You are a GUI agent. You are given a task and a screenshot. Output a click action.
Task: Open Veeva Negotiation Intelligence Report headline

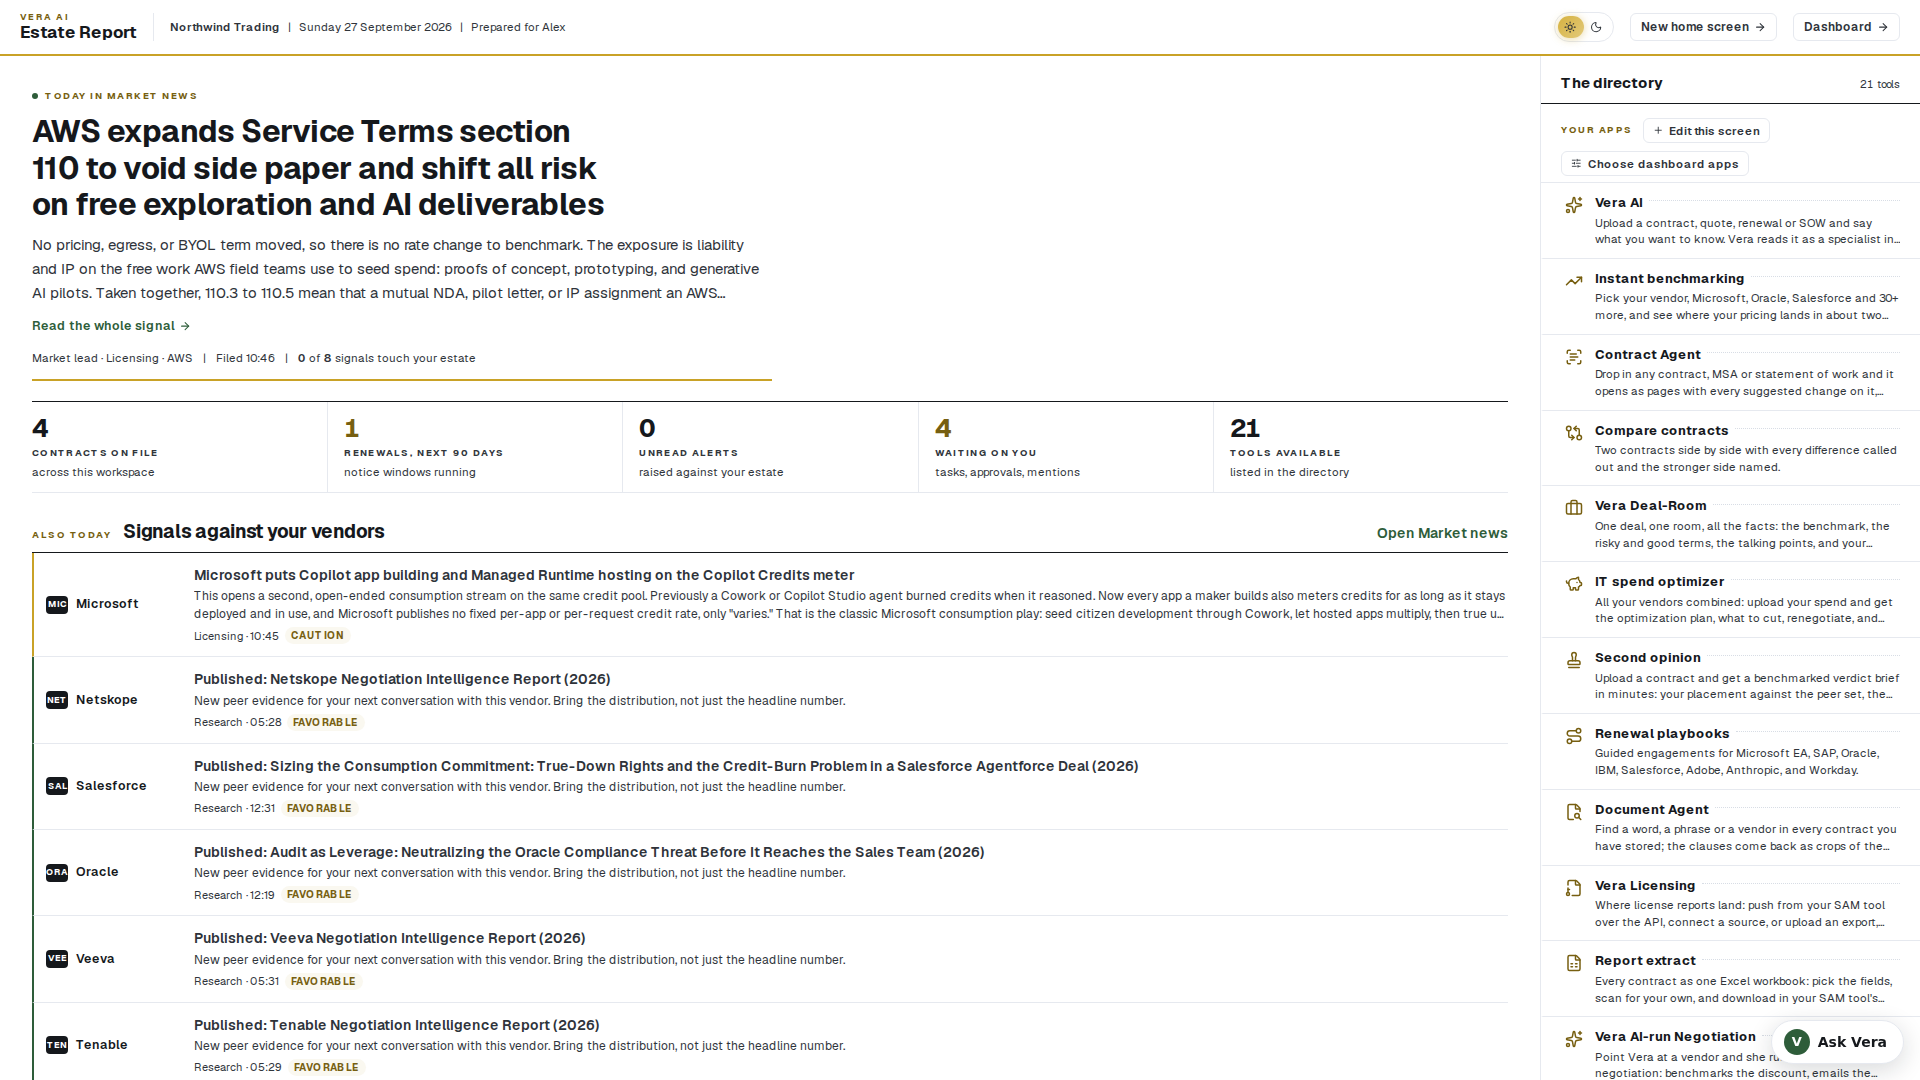click(390, 938)
